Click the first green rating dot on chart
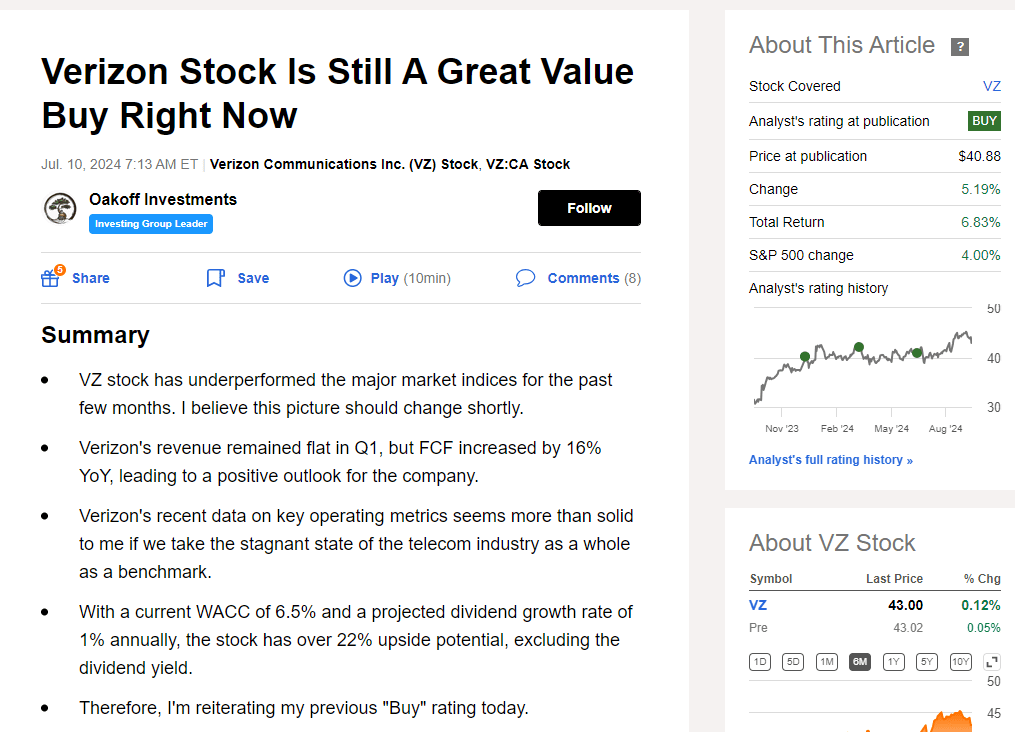Image resolution: width=1015 pixels, height=732 pixels. click(805, 356)
